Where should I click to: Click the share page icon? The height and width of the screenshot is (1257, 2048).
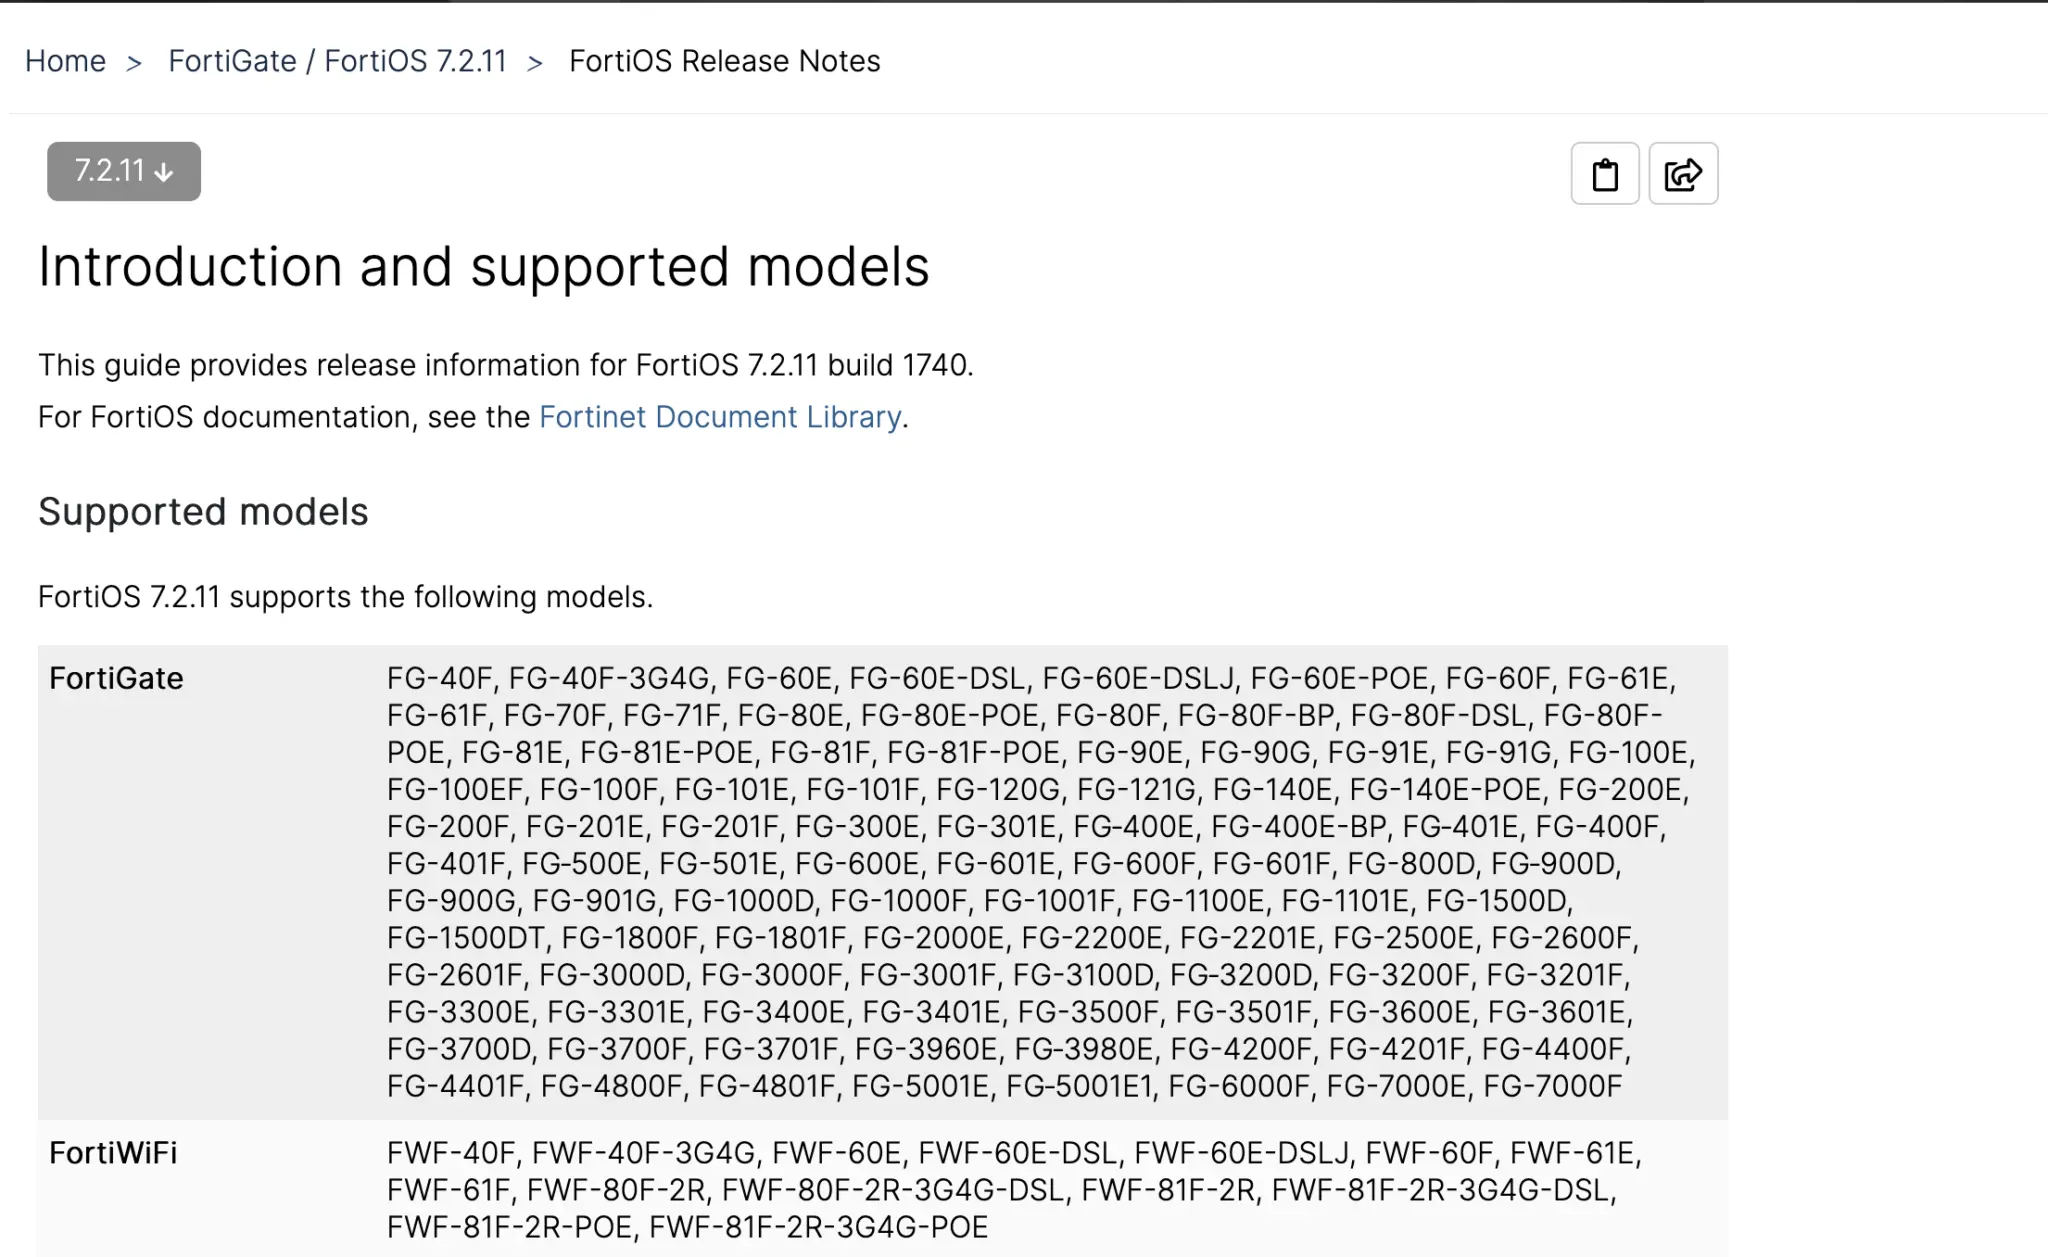click(1683, 174)
